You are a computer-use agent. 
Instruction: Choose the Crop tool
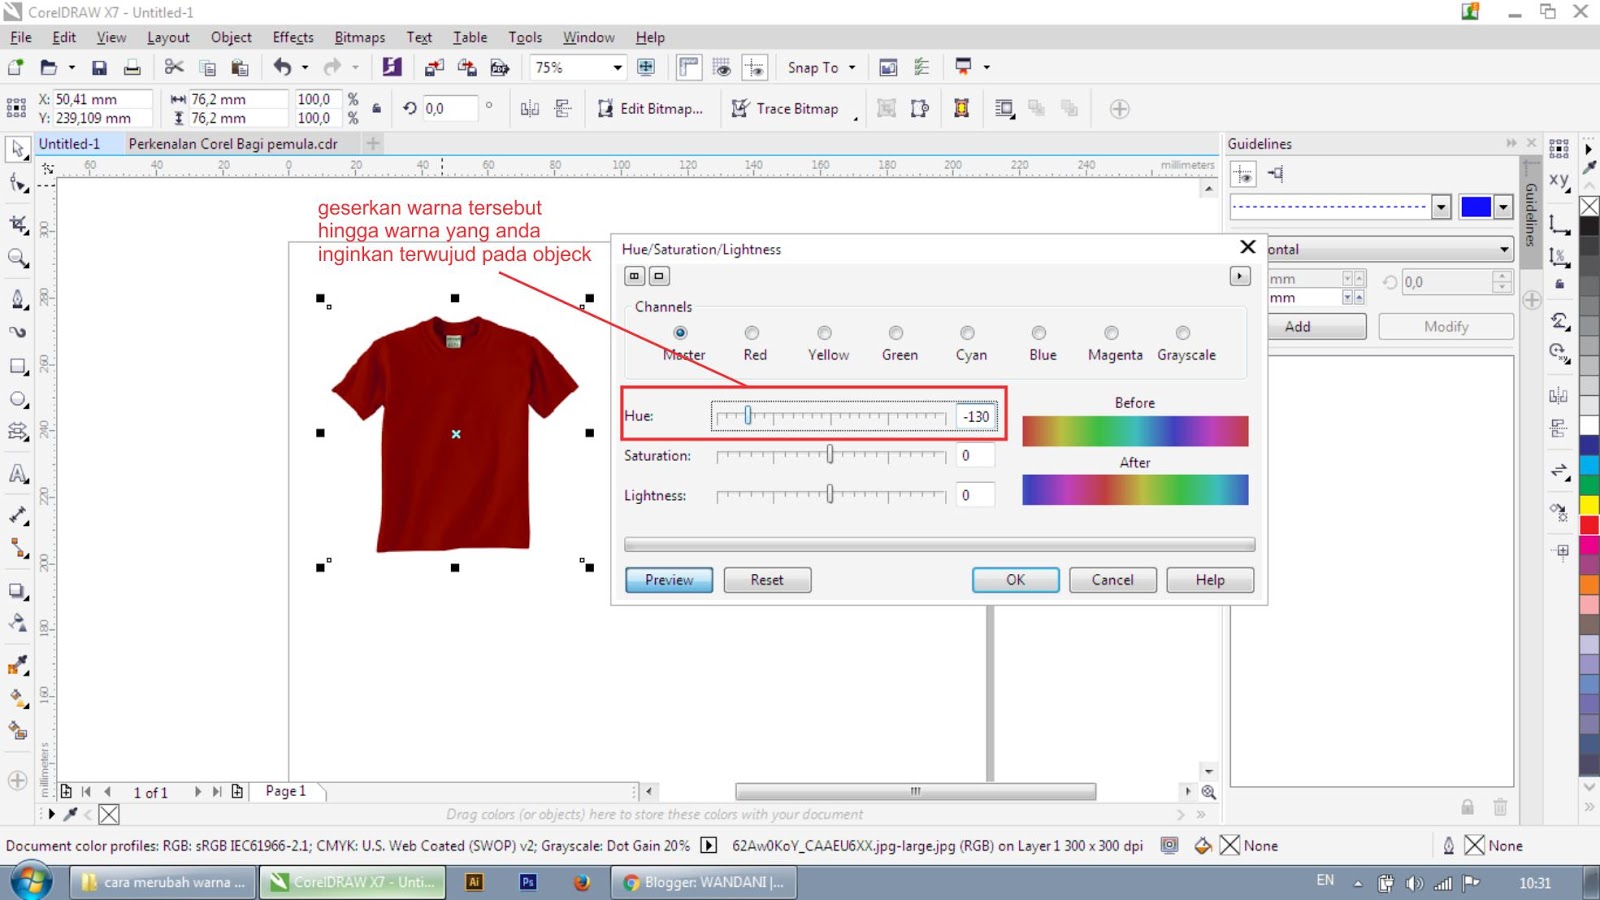tap(18, 223)
